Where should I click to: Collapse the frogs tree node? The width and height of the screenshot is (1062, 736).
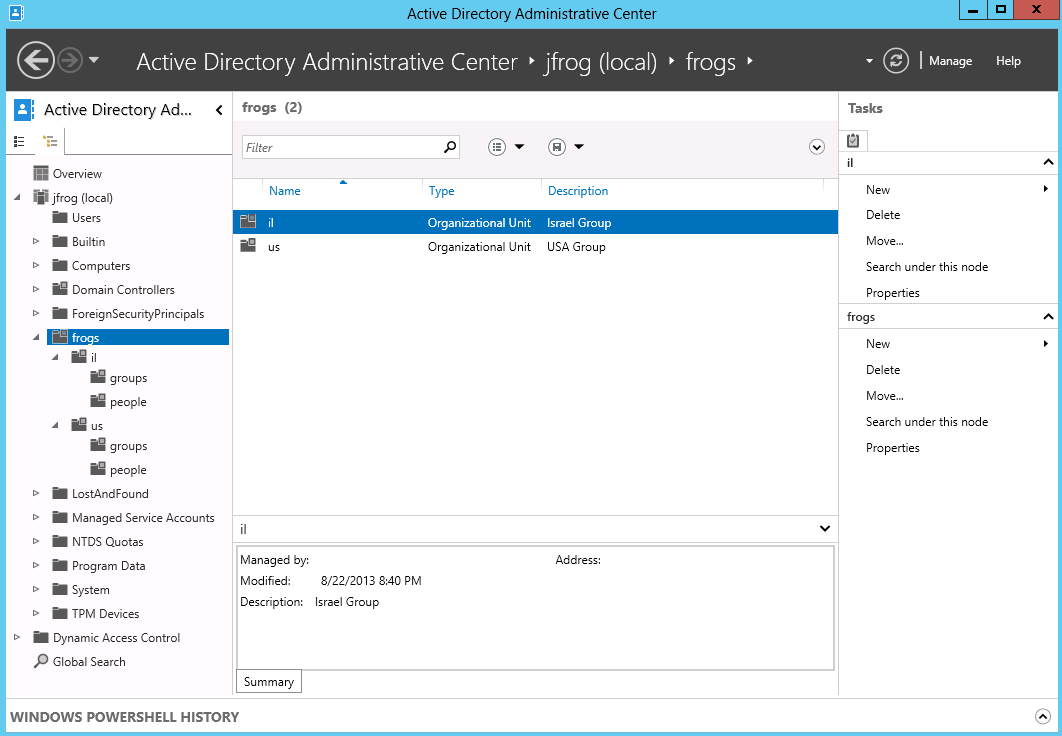pos(36,337)
